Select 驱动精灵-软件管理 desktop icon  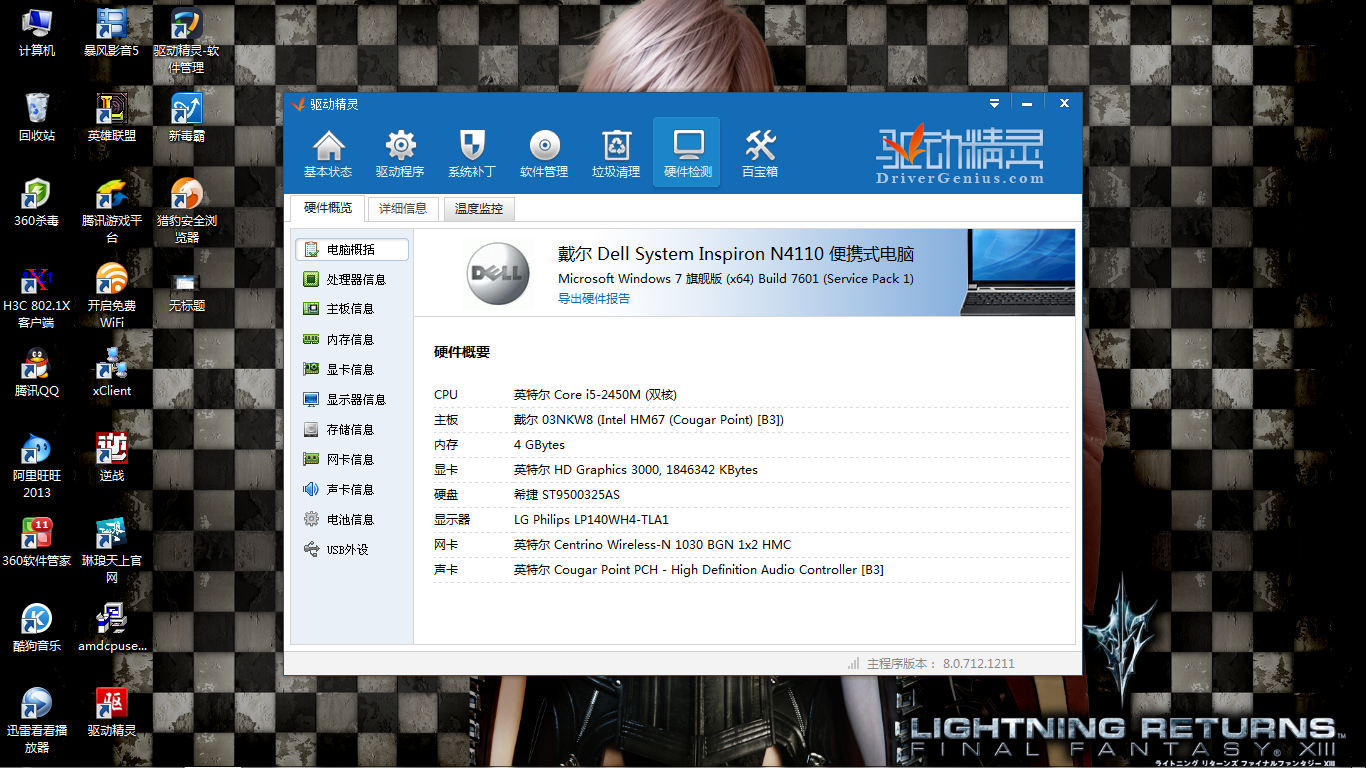(187, 41)
